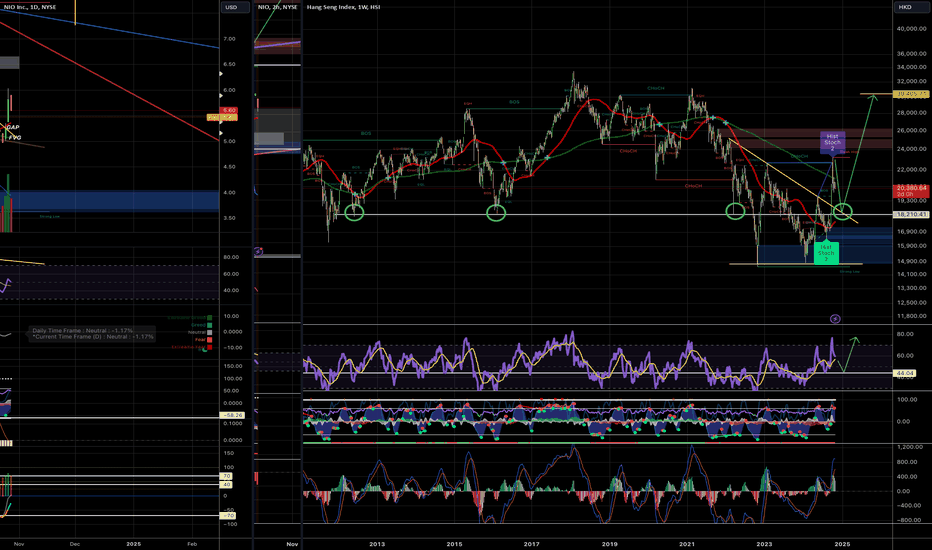Click the Daily Time Frame Neutral tooltip
932x550 pixels.
(92, 334)
